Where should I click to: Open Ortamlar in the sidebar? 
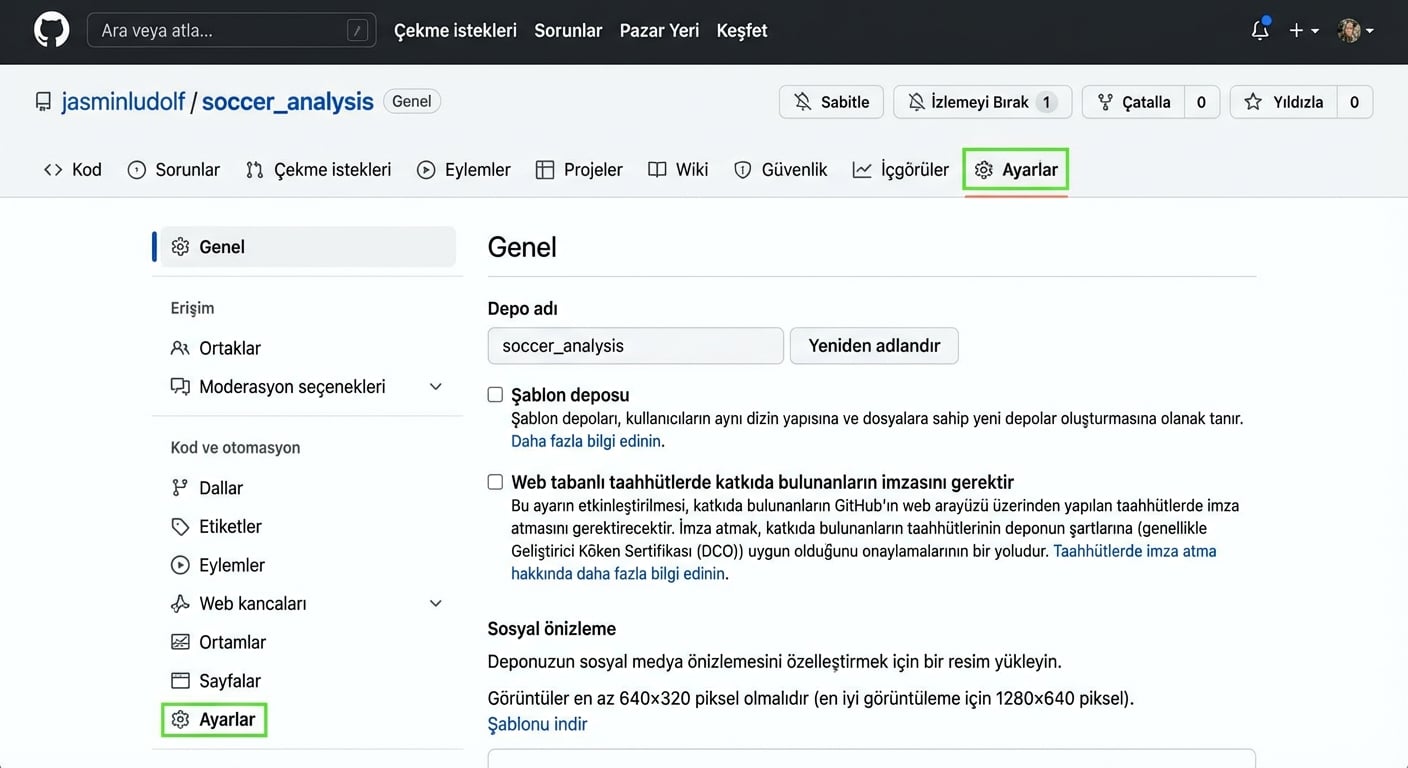(232, 642)
